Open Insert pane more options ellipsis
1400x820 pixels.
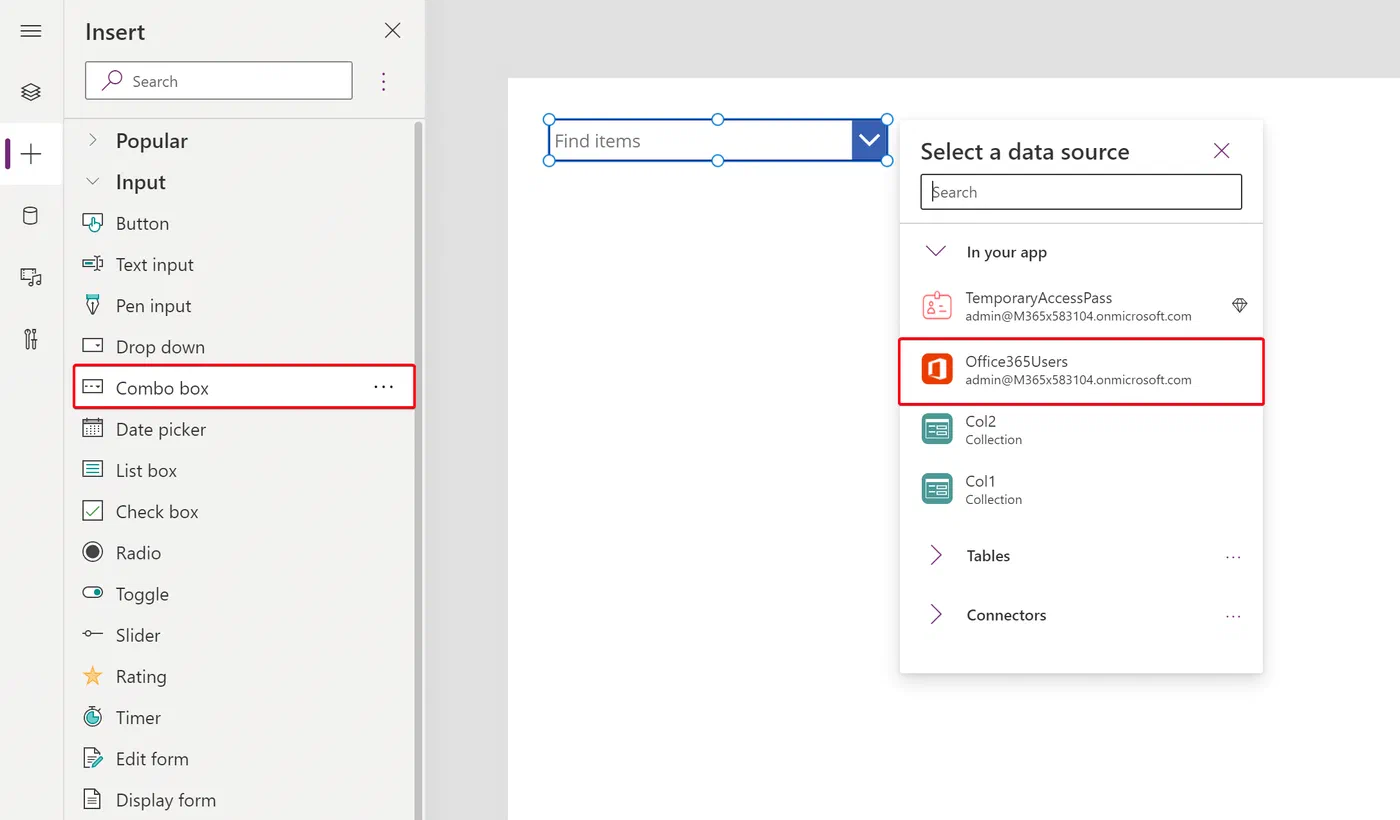pos(384,81)
